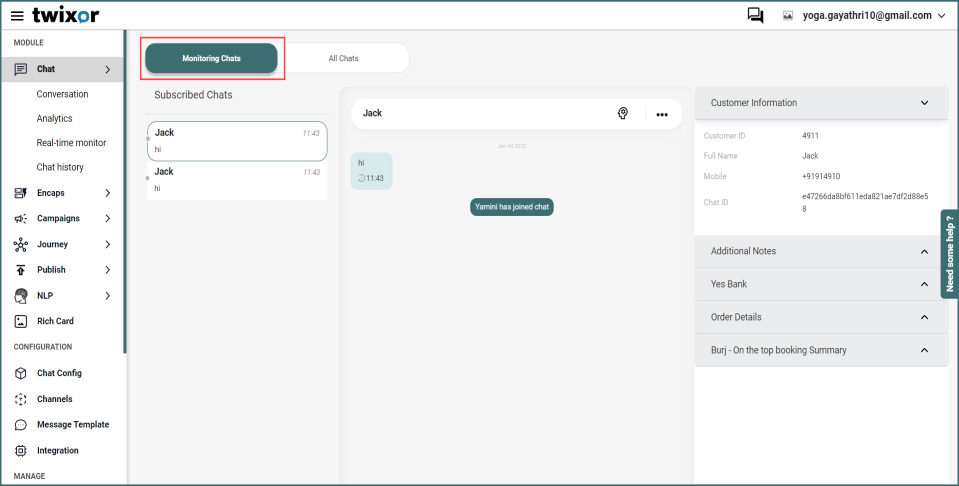Open the chat messages icon in header
Image resolution: width=959 pixels, height=486 pixels.
coord(755,16)
